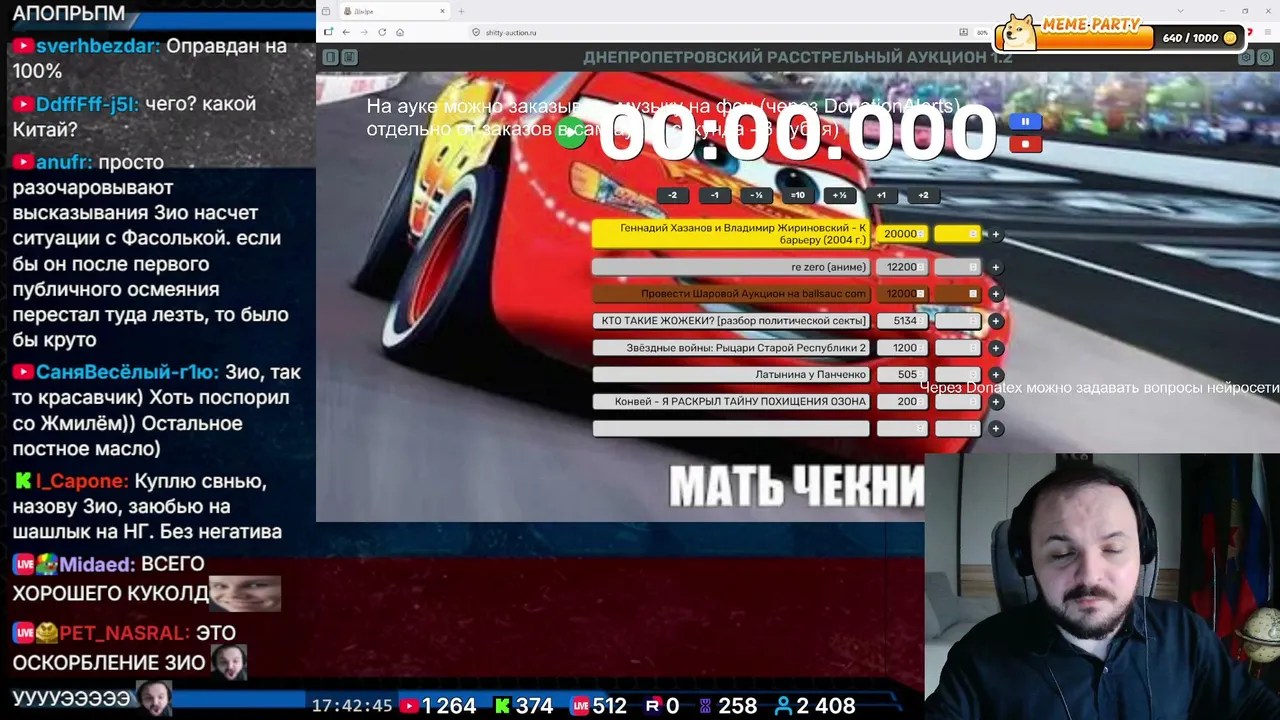Click the empty lot name field
The width and height of the screenshot is (1280, 720).
point(731,428)
